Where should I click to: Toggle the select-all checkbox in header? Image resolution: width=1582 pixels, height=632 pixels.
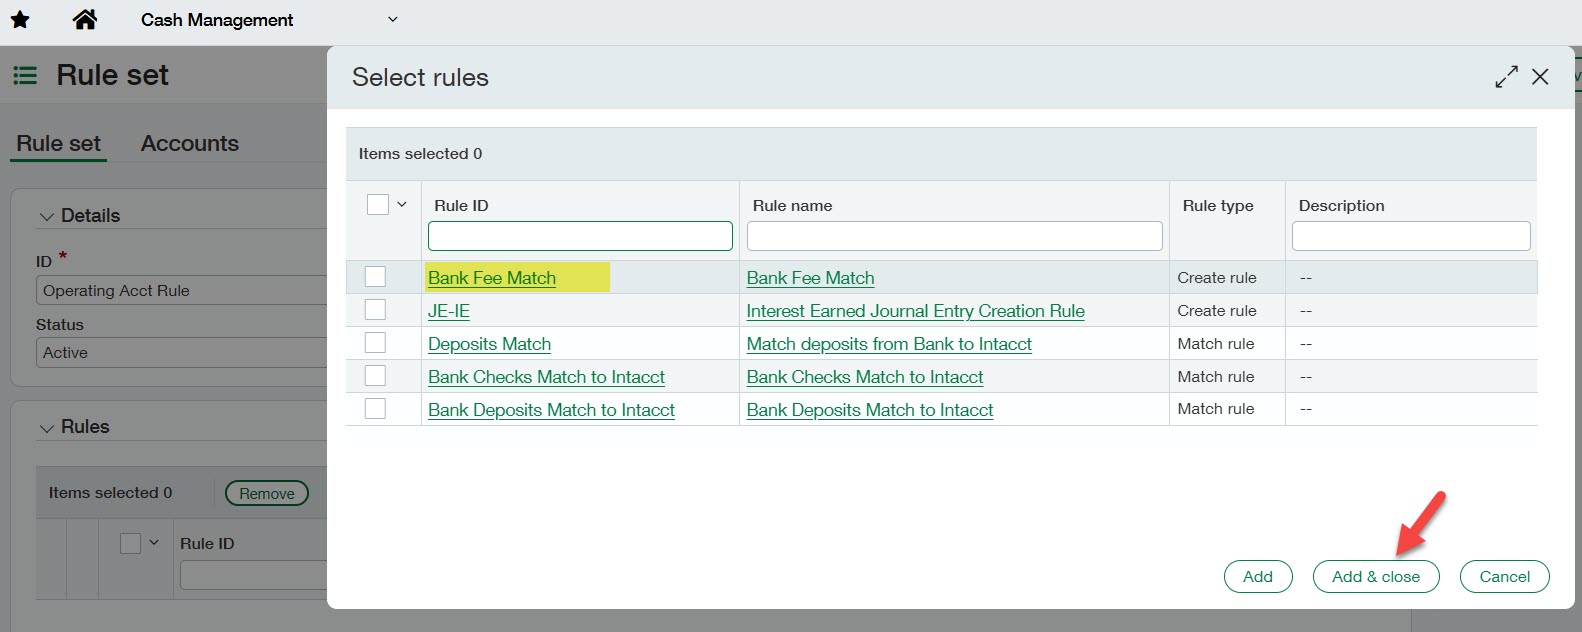[x=378, y=205]
